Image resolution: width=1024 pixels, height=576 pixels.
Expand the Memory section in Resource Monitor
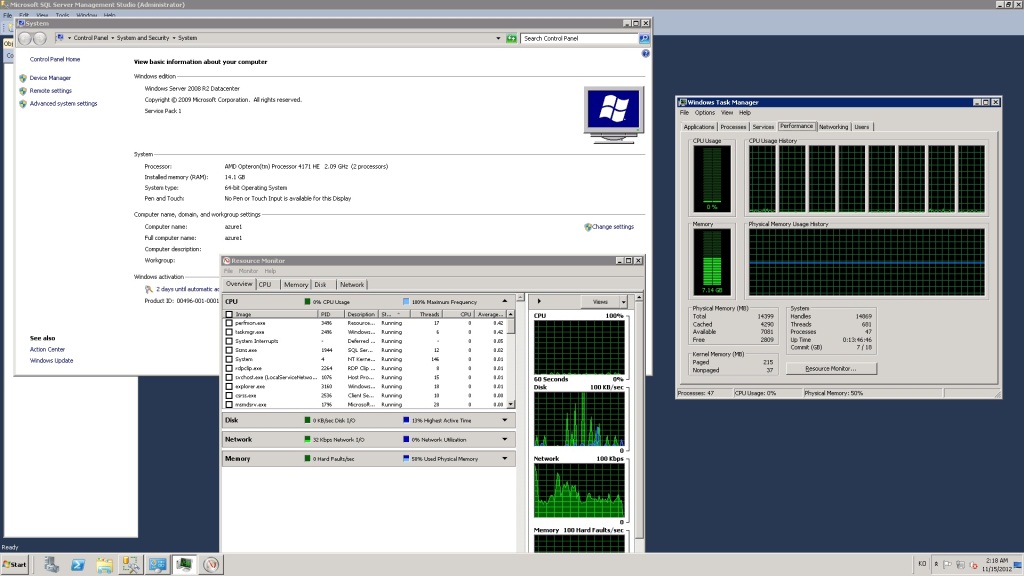[x=505, y=458]
